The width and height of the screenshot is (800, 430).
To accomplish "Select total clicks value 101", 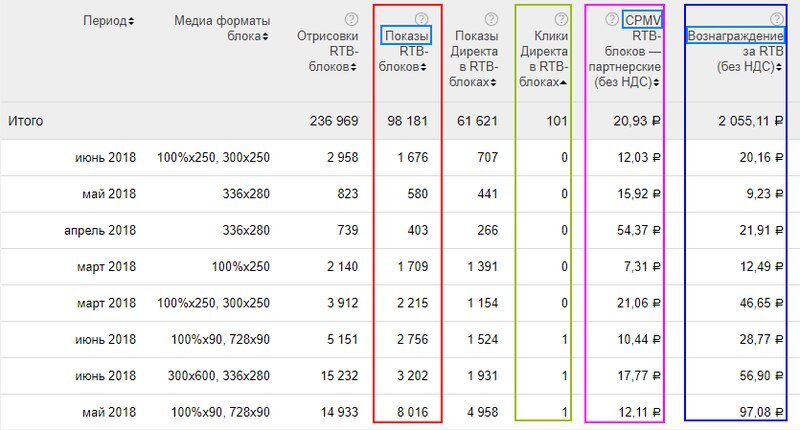I will (557, 121).
